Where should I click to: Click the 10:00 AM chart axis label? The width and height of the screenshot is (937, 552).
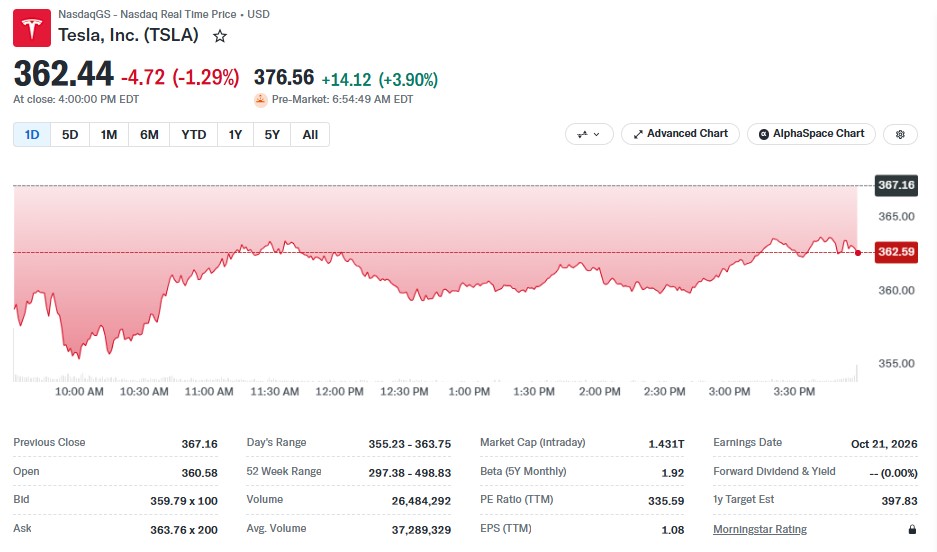[79, 392]
